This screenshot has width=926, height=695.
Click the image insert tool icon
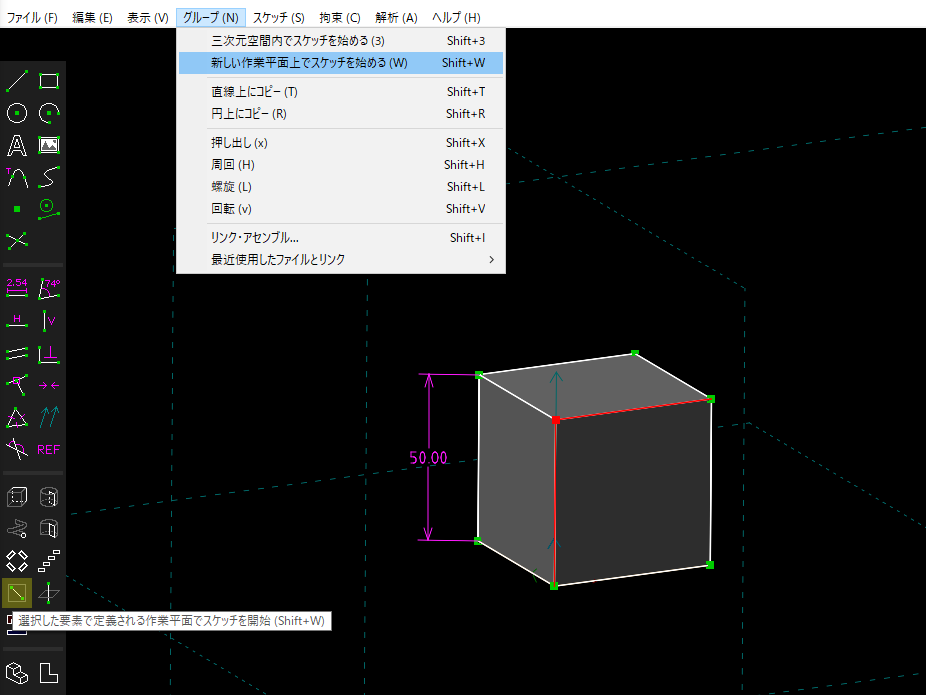tap(49, 146)
